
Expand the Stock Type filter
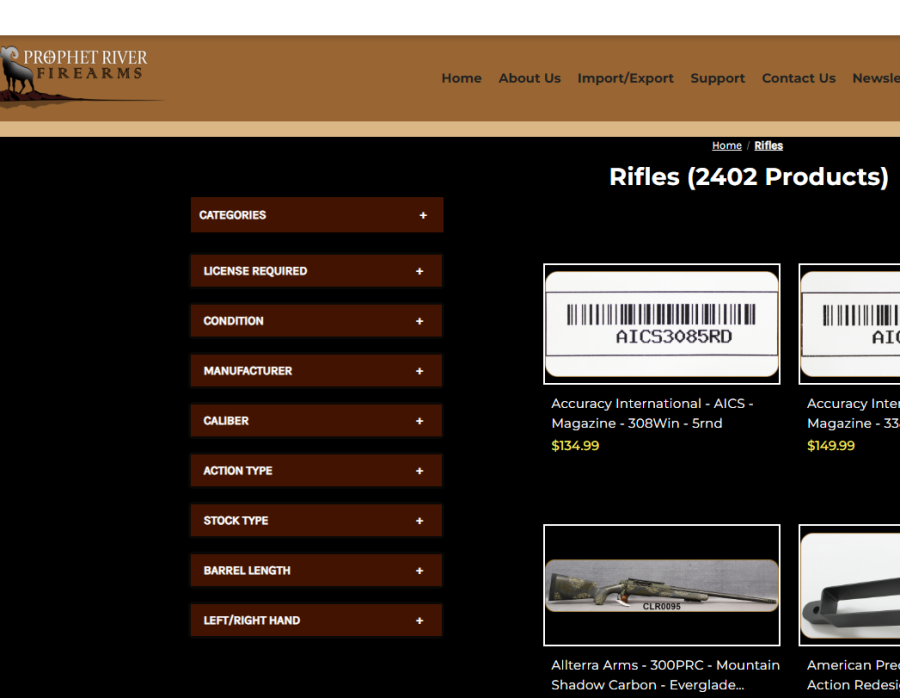[x=316, y=521]
